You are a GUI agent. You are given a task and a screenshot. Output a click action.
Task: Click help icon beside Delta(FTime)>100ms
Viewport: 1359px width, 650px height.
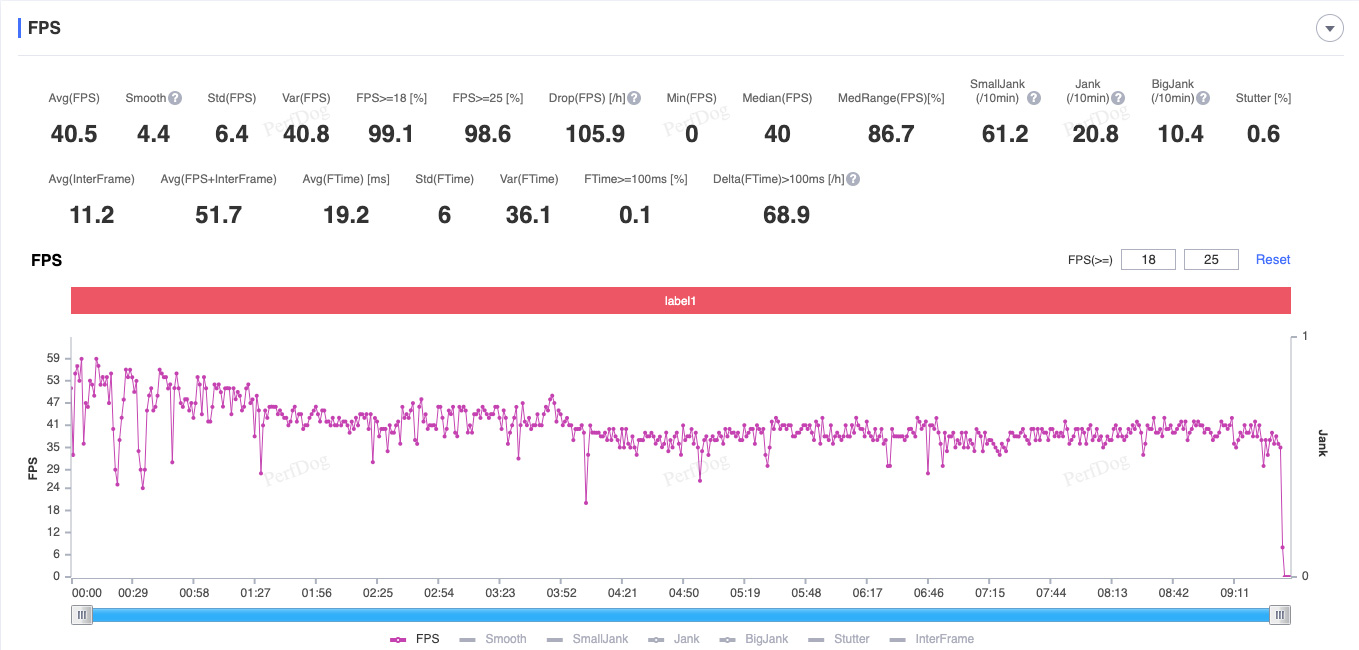click(853, 179)
